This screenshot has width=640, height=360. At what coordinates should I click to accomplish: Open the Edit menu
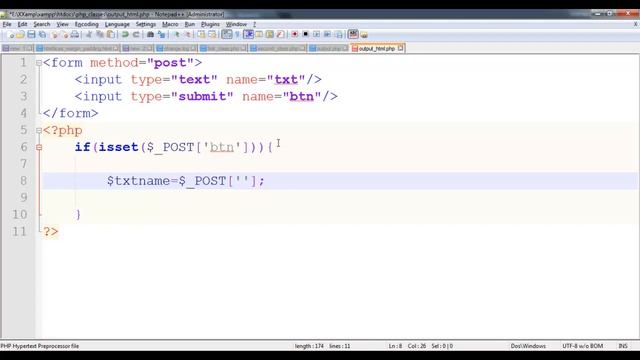tap(22, 24)
